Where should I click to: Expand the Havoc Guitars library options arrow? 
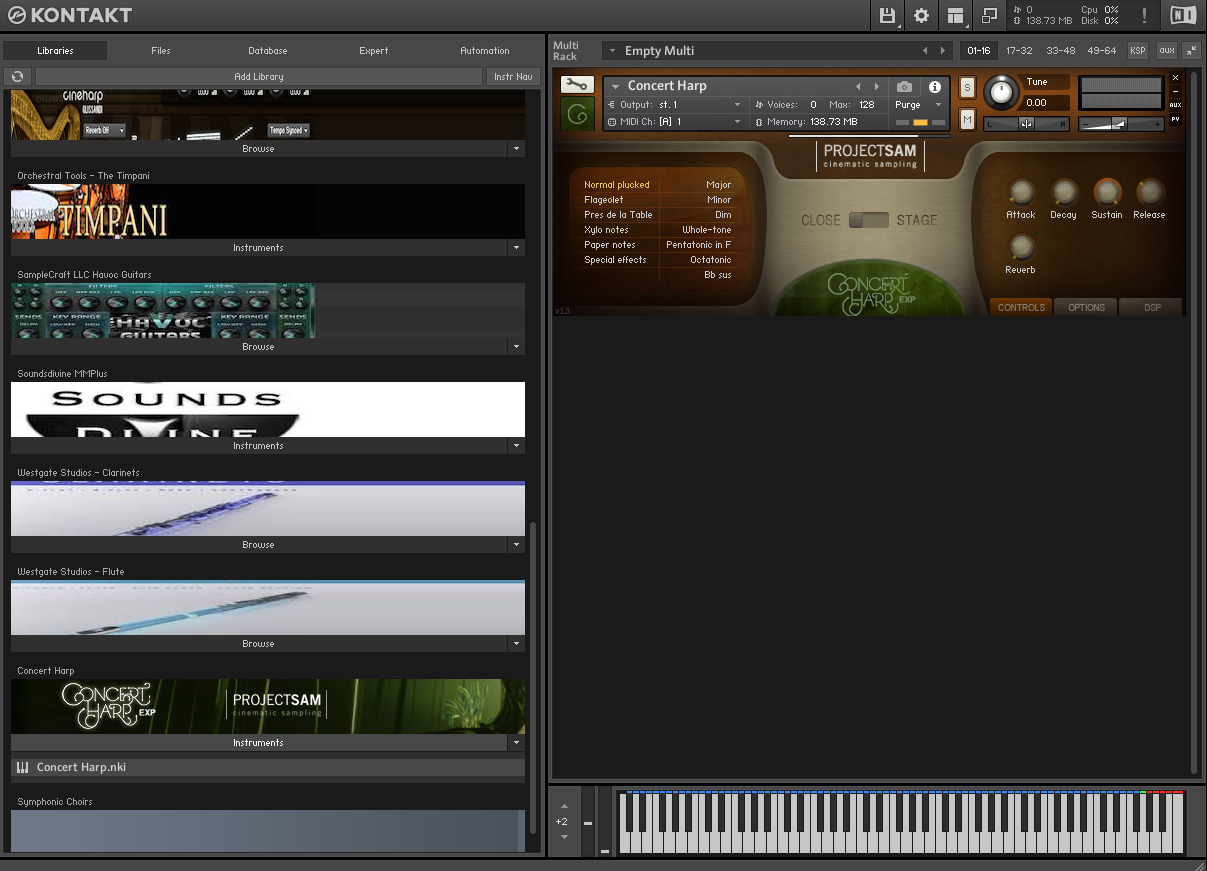click(516, 347)
